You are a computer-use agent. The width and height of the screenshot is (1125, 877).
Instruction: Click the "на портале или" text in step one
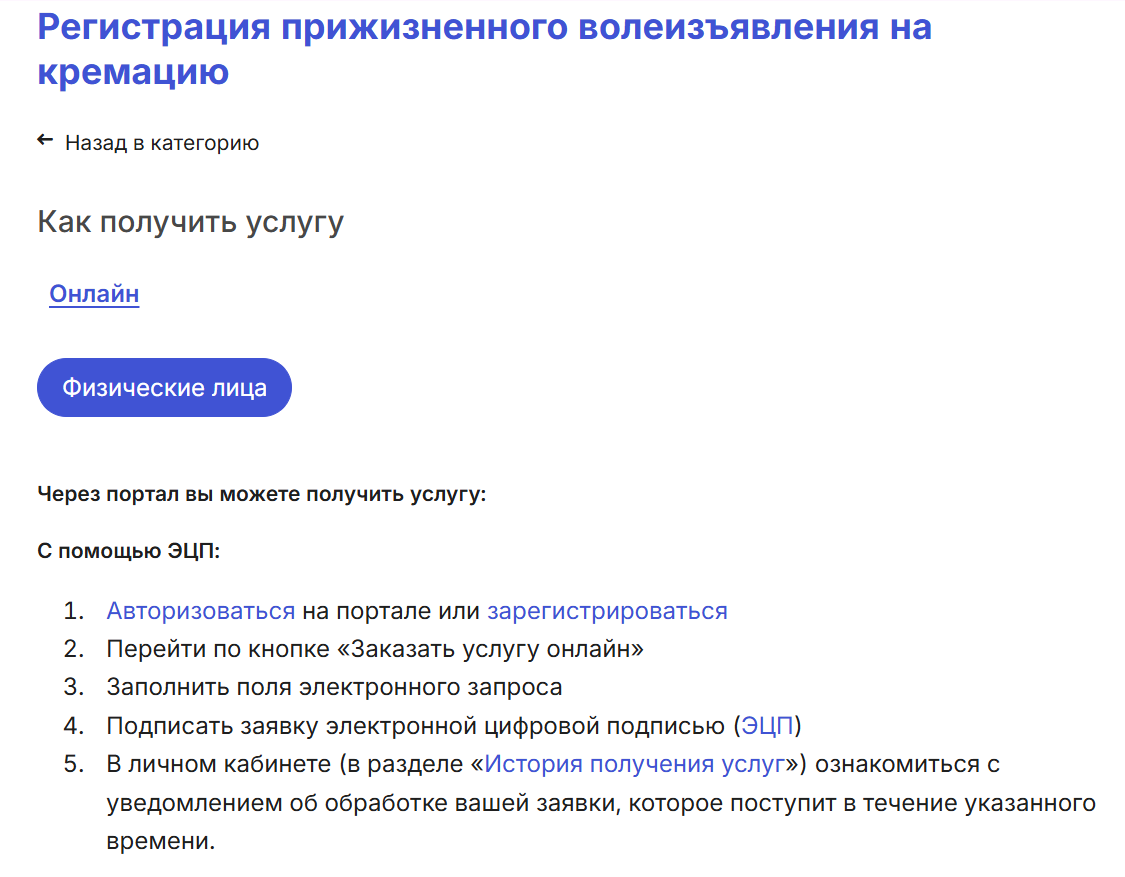(391, 611)
